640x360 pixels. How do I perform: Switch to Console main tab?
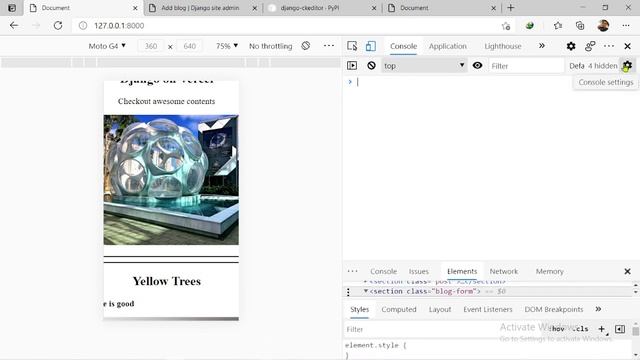point(403,46)
